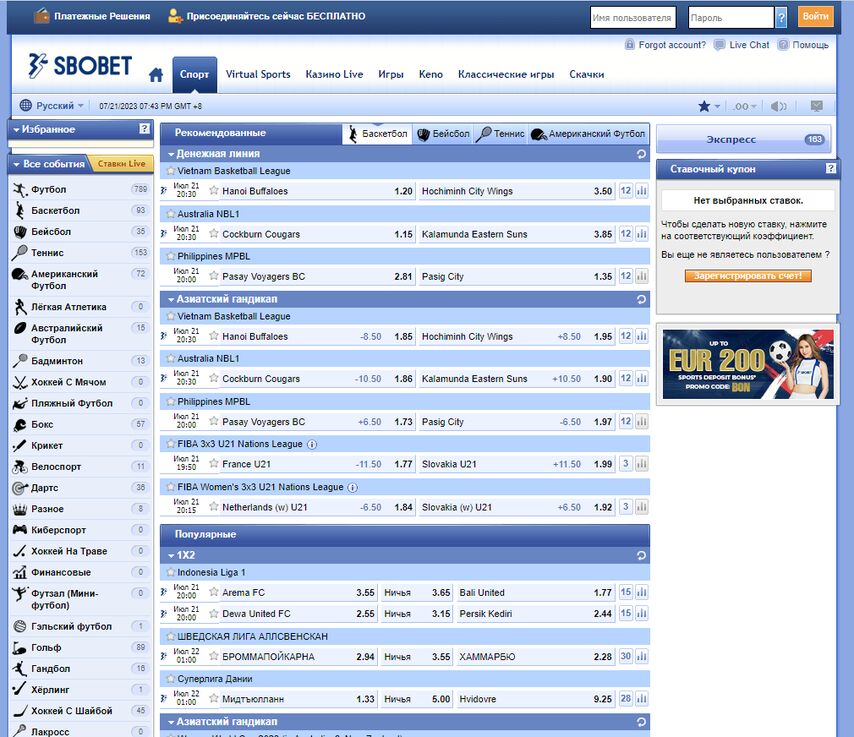Toggle the sound speaker icon
854x737 pixels.
point(778,106)
